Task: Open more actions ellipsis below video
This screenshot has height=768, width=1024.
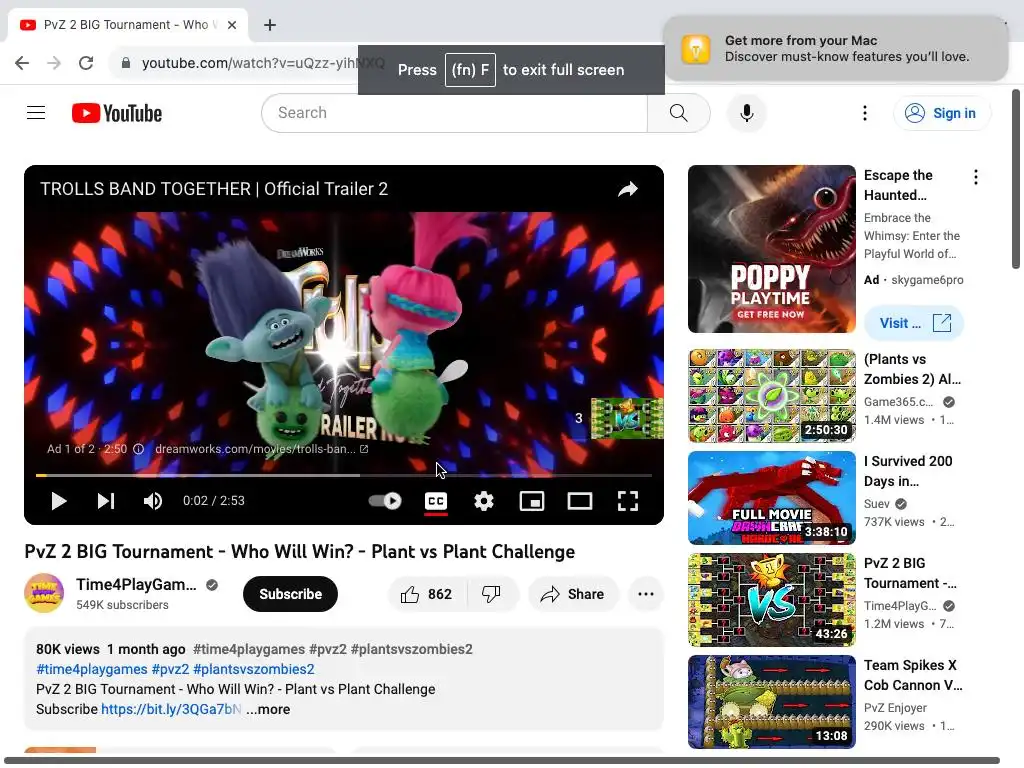Action: click(x=645, y=594)
